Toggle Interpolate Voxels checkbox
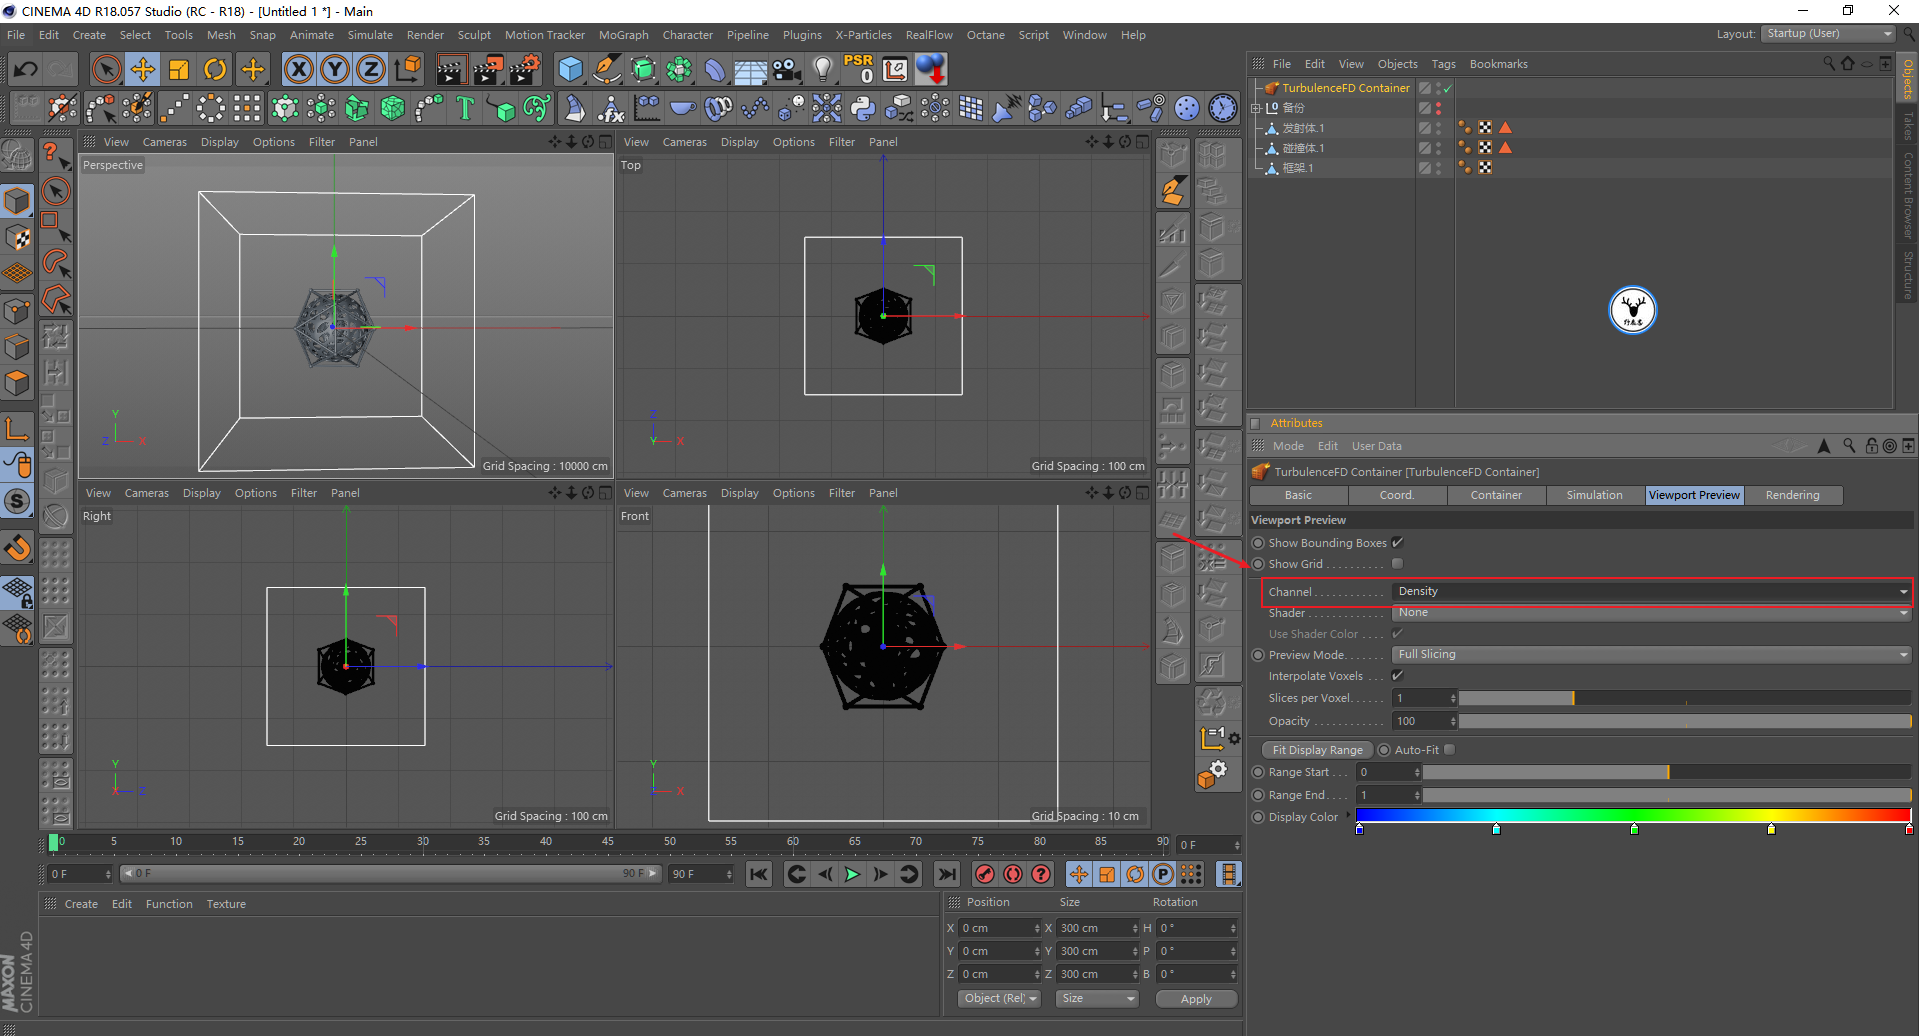Screen dimensions: 1919x1036 (1397, 676)
